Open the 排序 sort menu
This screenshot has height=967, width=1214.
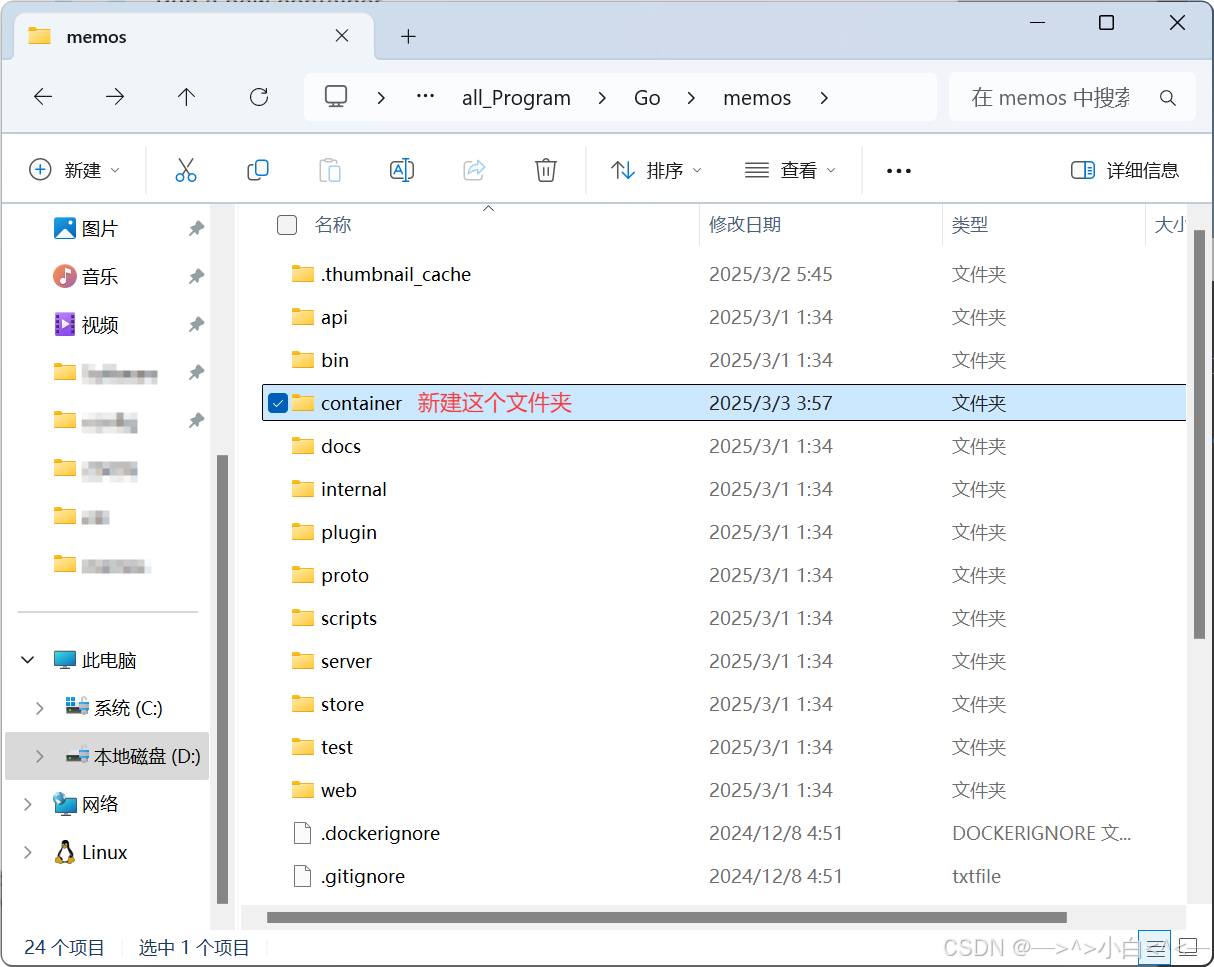tap(656, 170)
